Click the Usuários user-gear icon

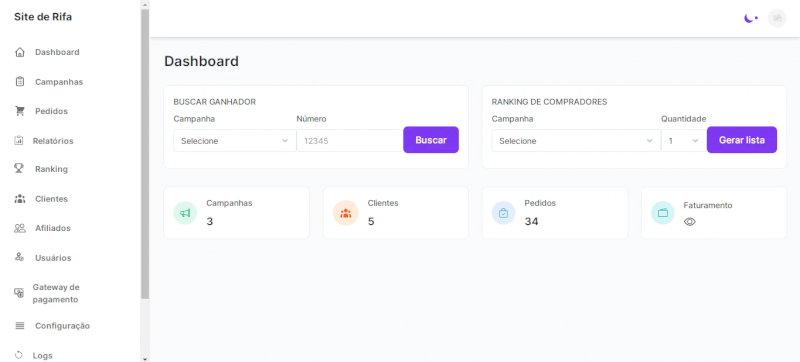coord(19,257)
